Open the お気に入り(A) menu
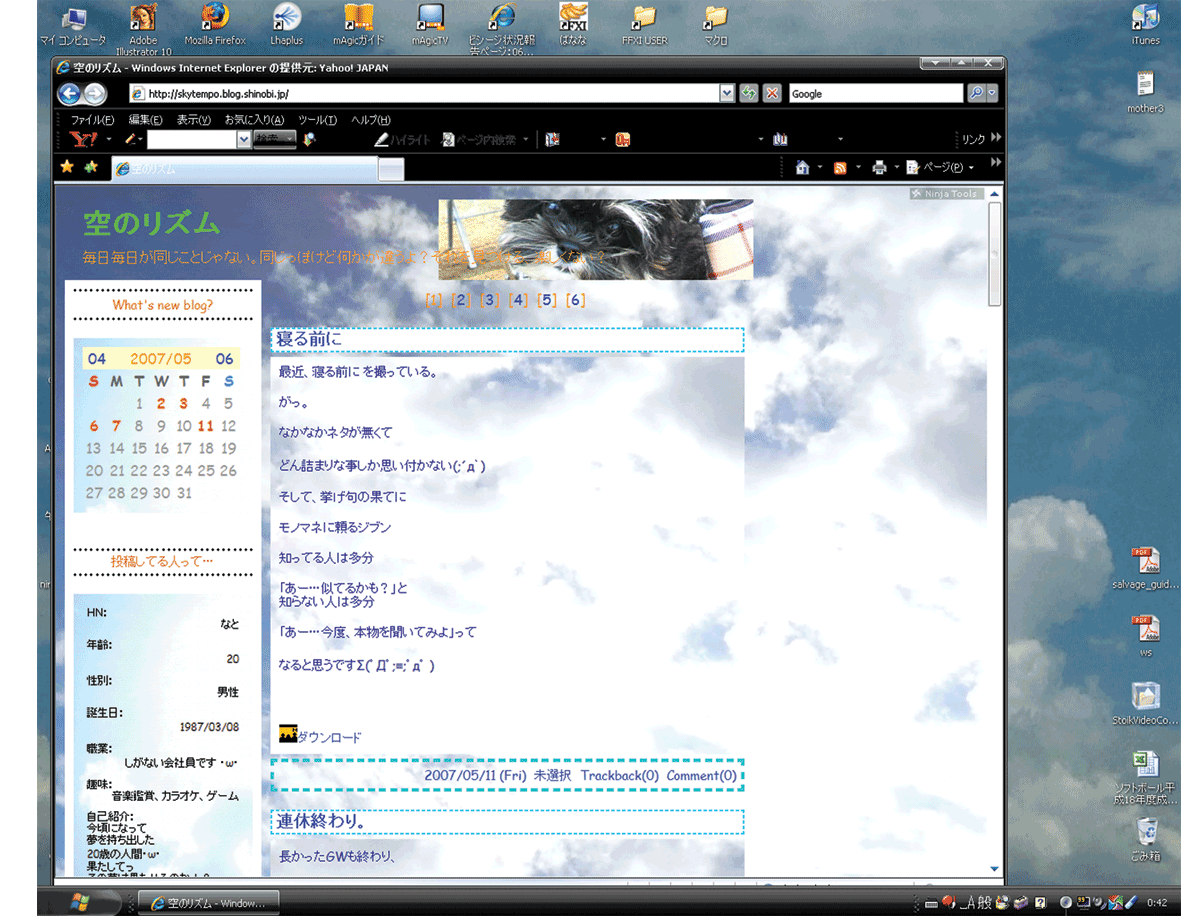 click(254, 120)
